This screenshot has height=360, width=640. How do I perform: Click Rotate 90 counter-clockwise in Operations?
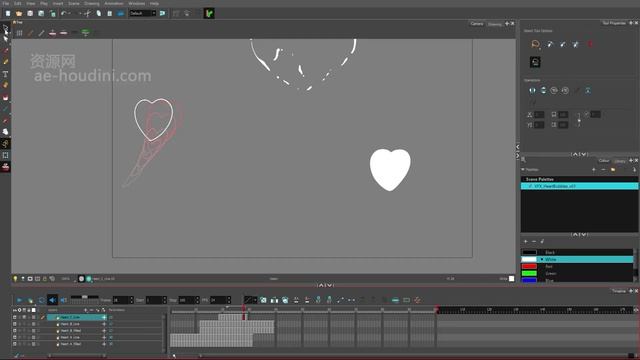[565, 90]
